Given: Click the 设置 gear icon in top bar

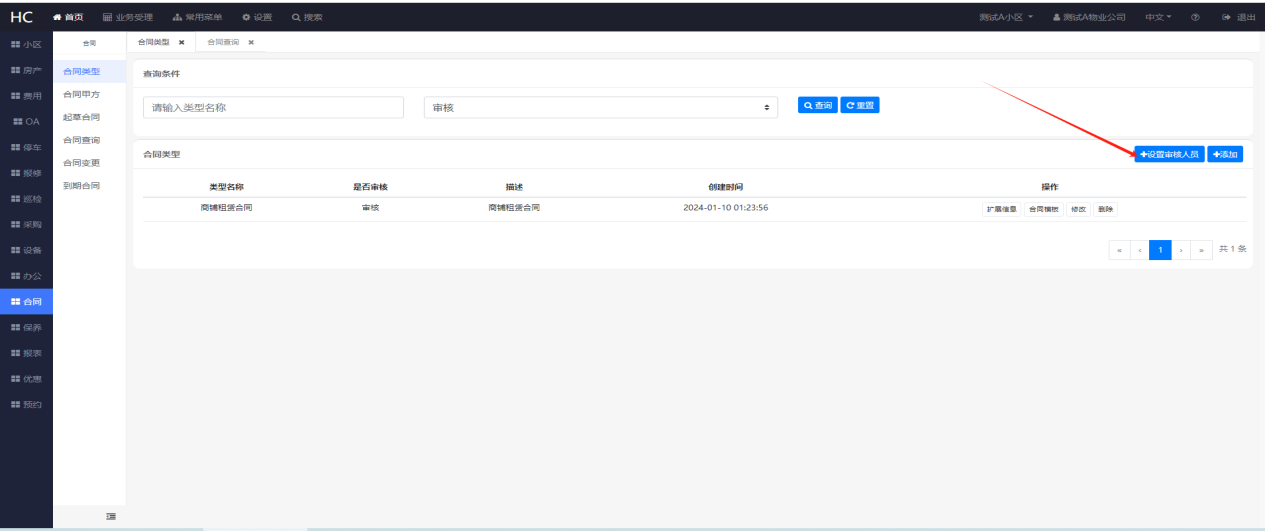Looking at the screenshot, I should [257, 17].
